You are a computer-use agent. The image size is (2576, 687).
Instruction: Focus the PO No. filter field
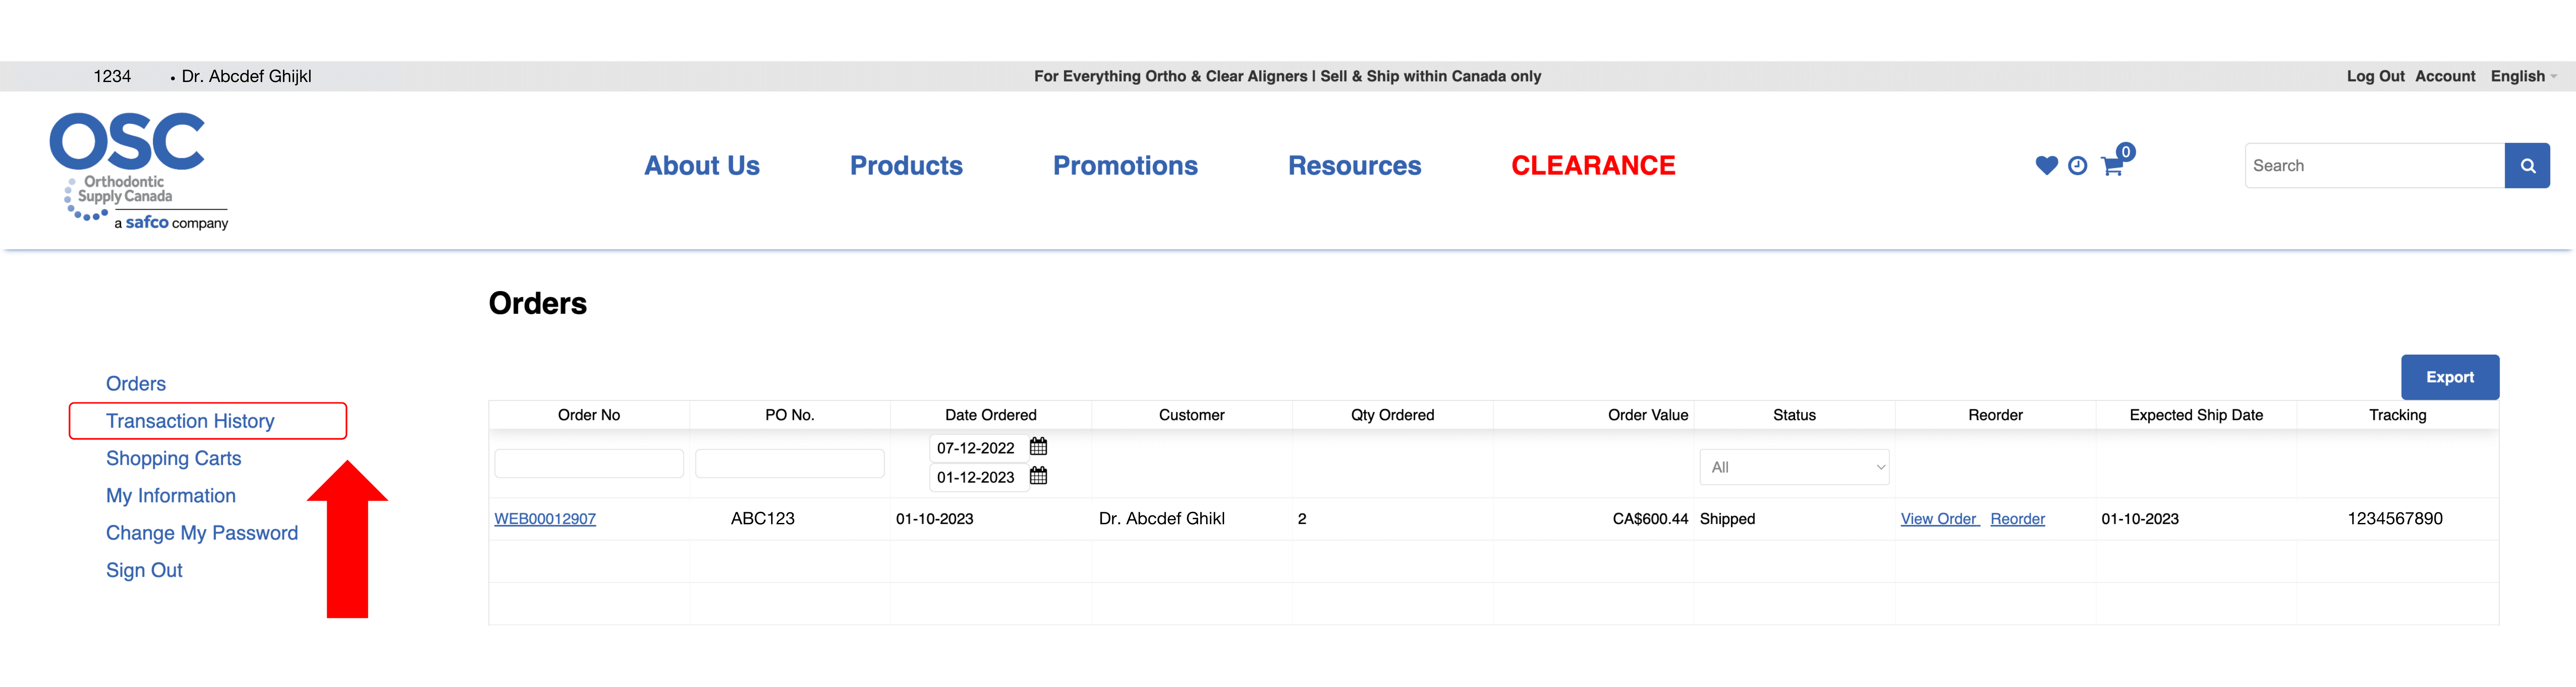point(789,463)
